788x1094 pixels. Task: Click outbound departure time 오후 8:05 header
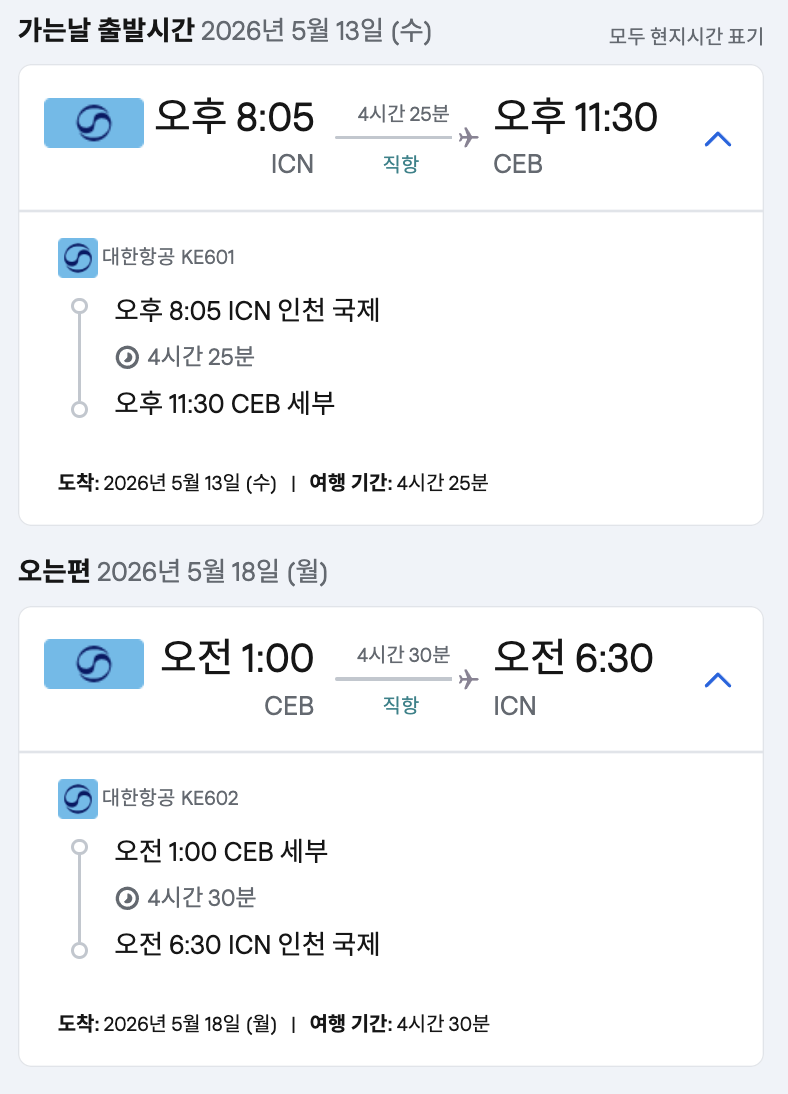point(235,118)
